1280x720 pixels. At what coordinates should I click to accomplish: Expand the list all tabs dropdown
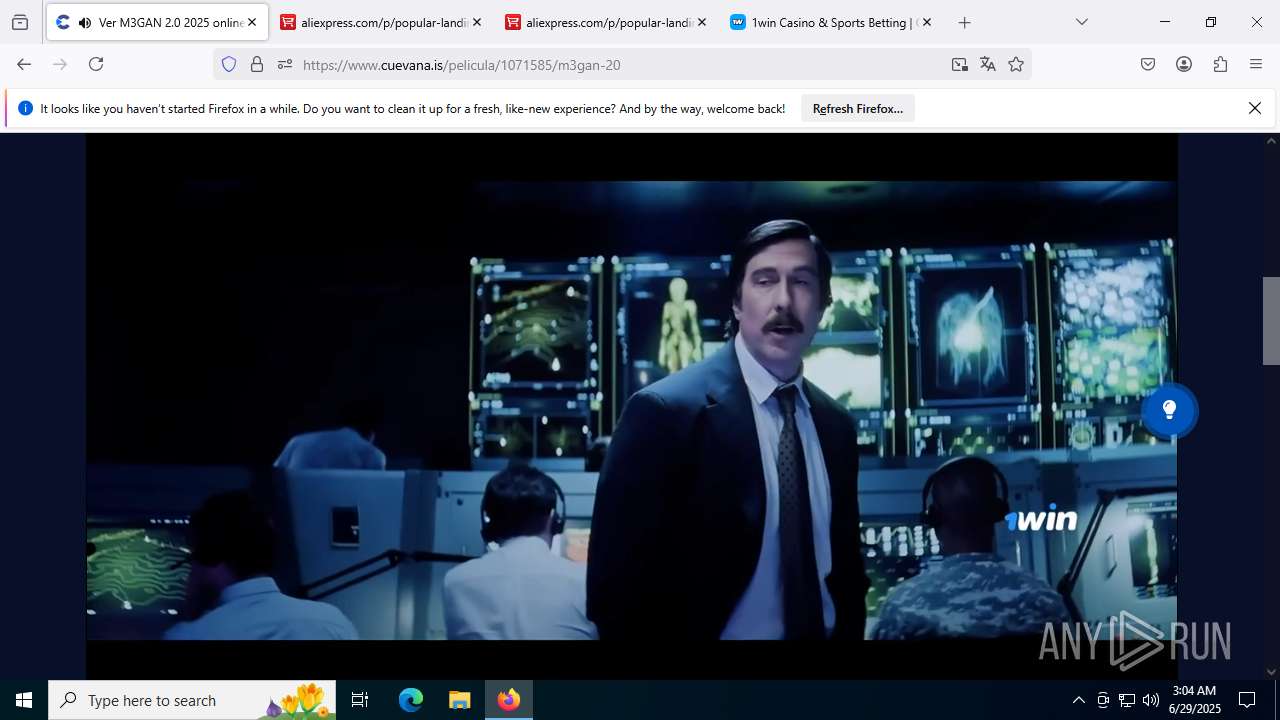point(1082,22)
